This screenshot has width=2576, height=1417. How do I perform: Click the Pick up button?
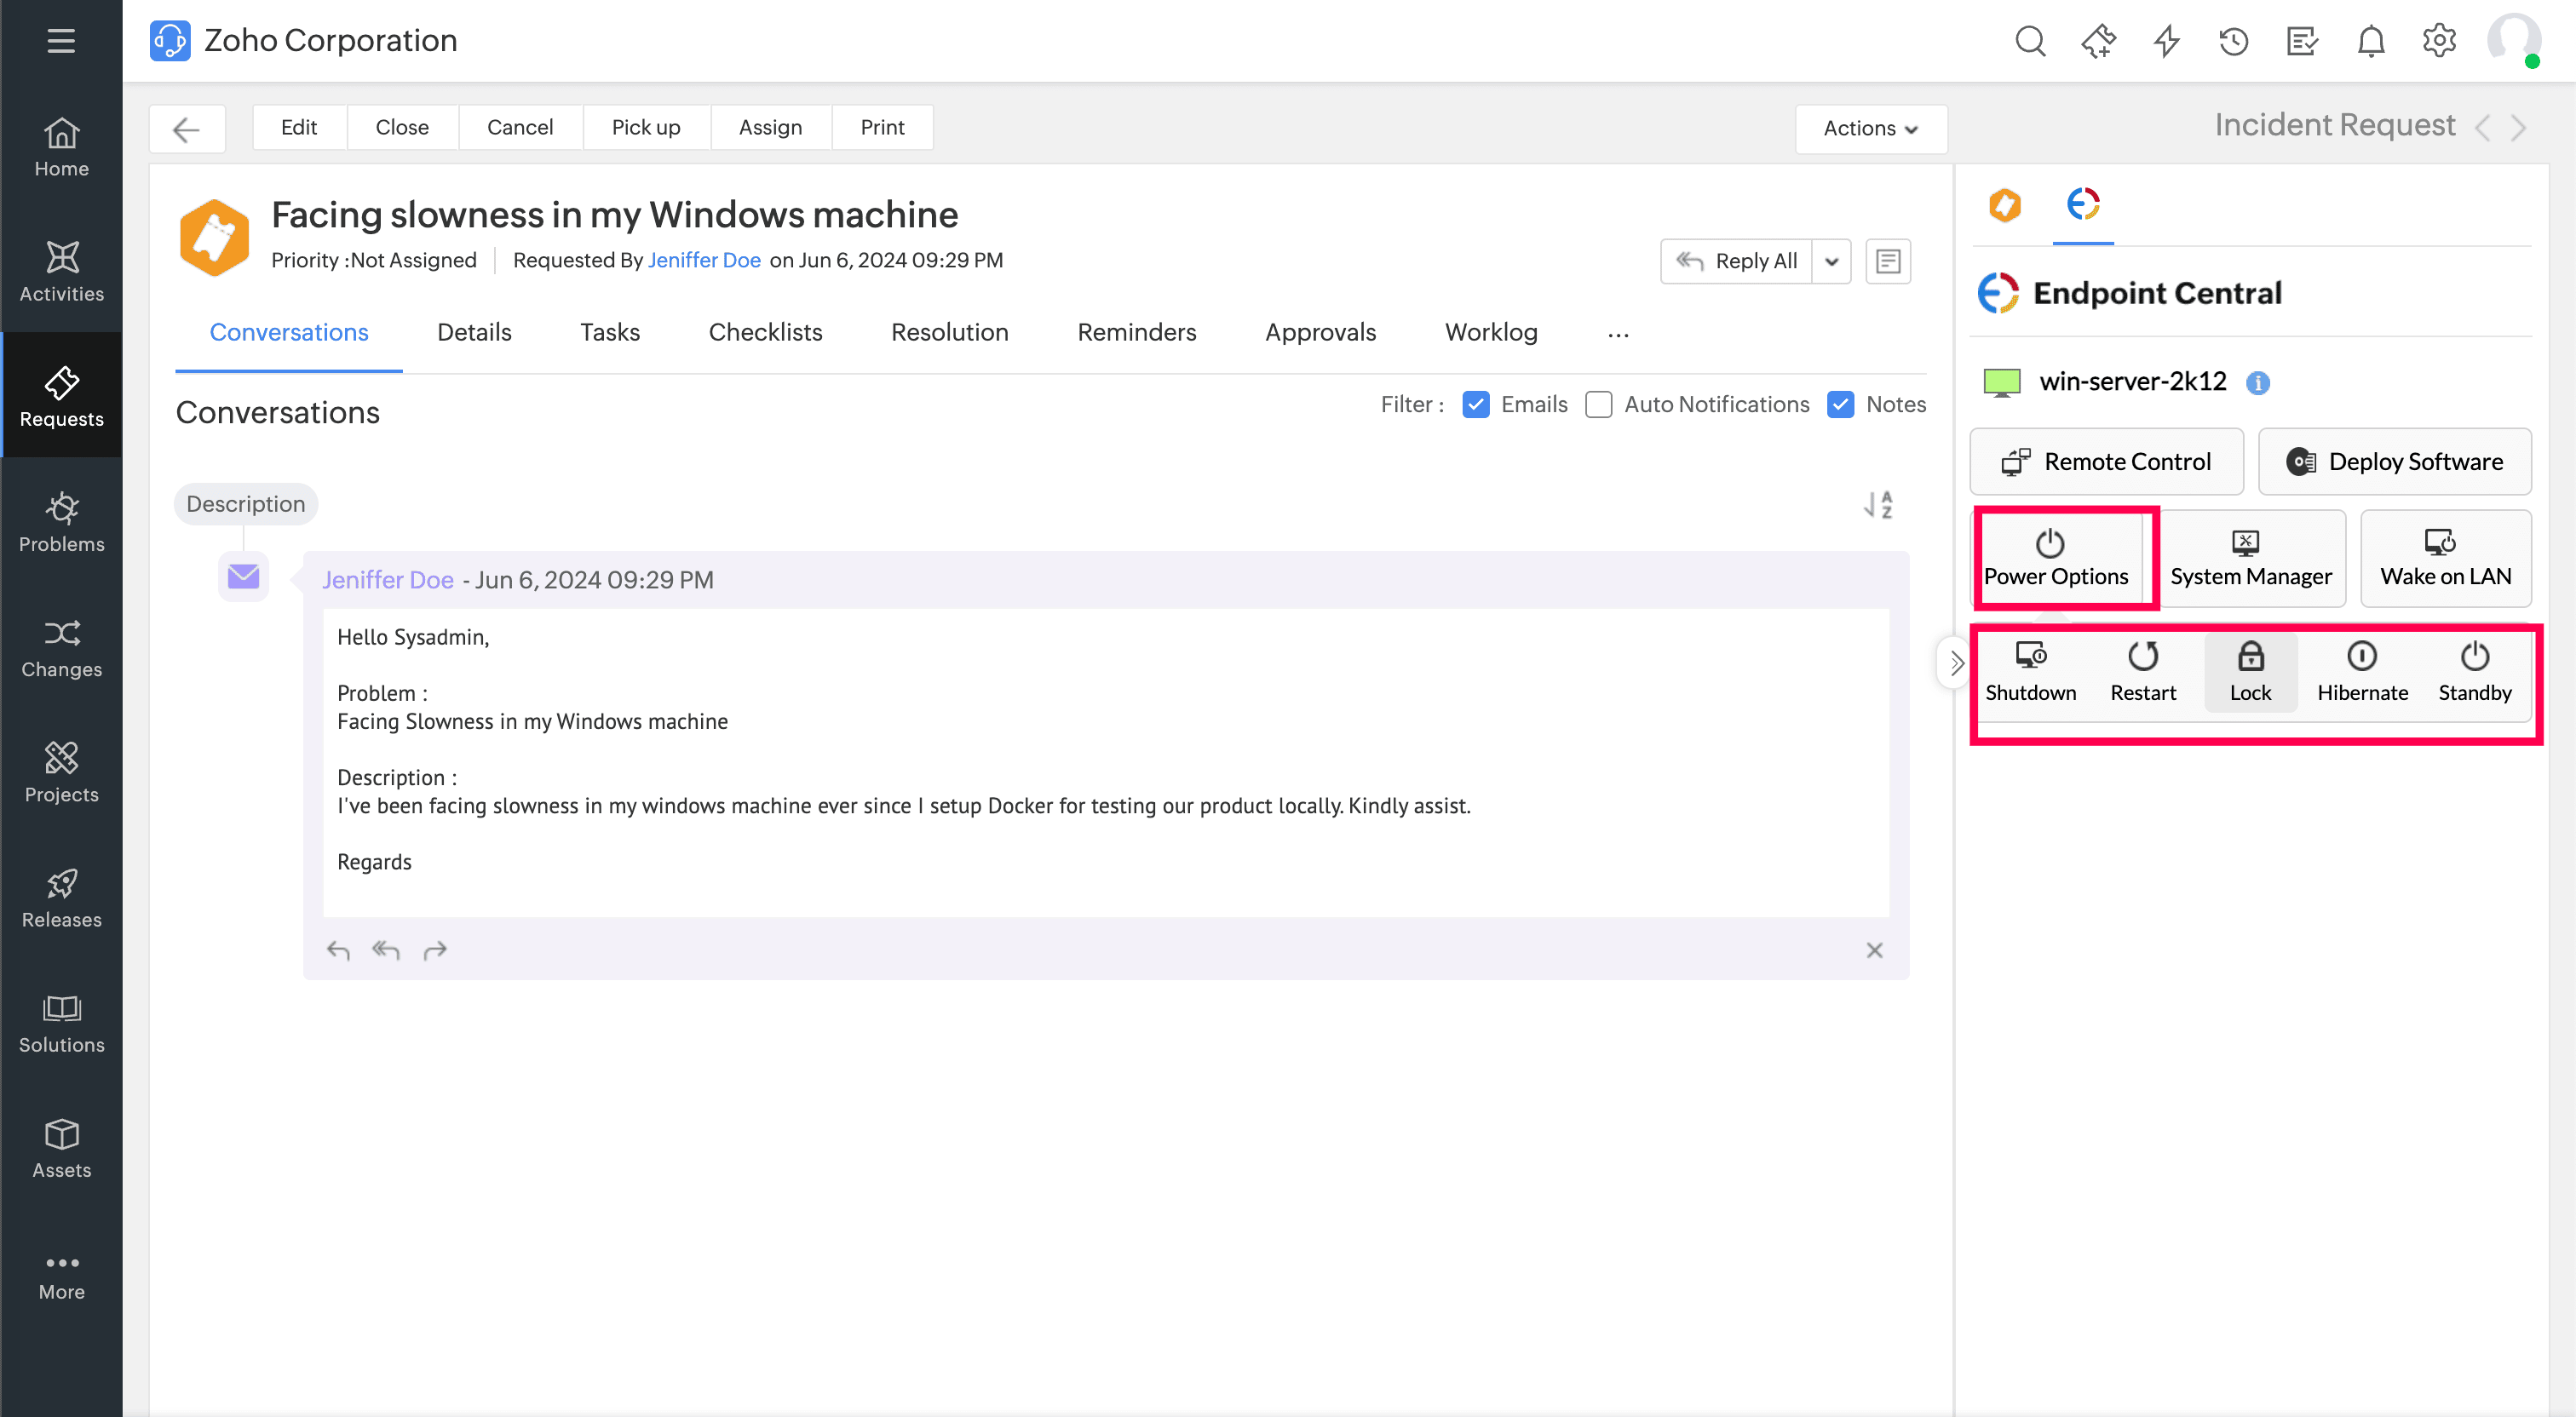click(645, 127)
